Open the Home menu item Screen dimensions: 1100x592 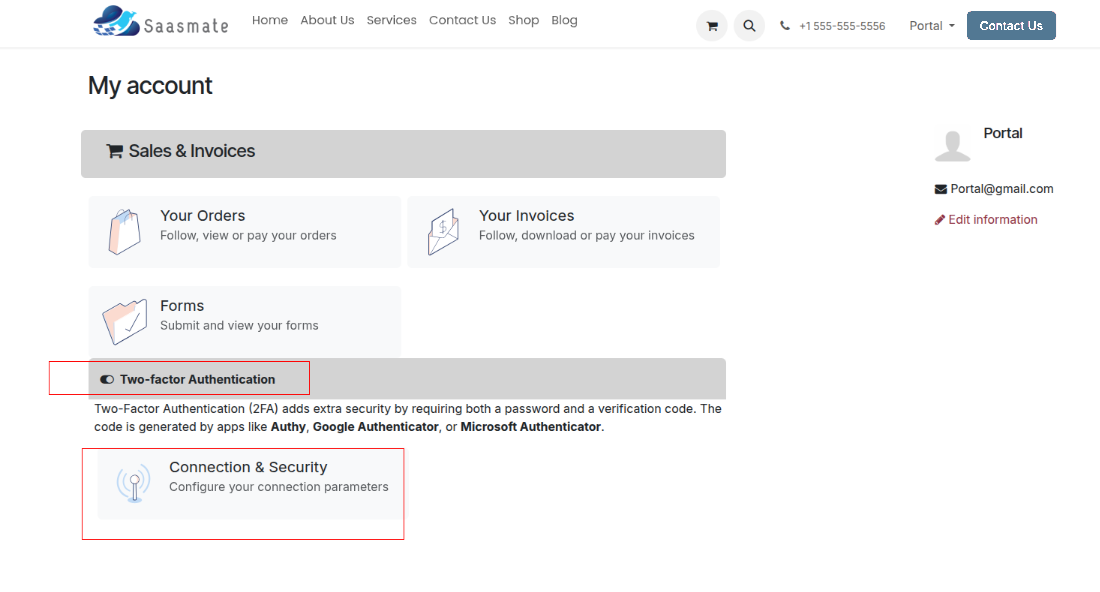point(270,20)
